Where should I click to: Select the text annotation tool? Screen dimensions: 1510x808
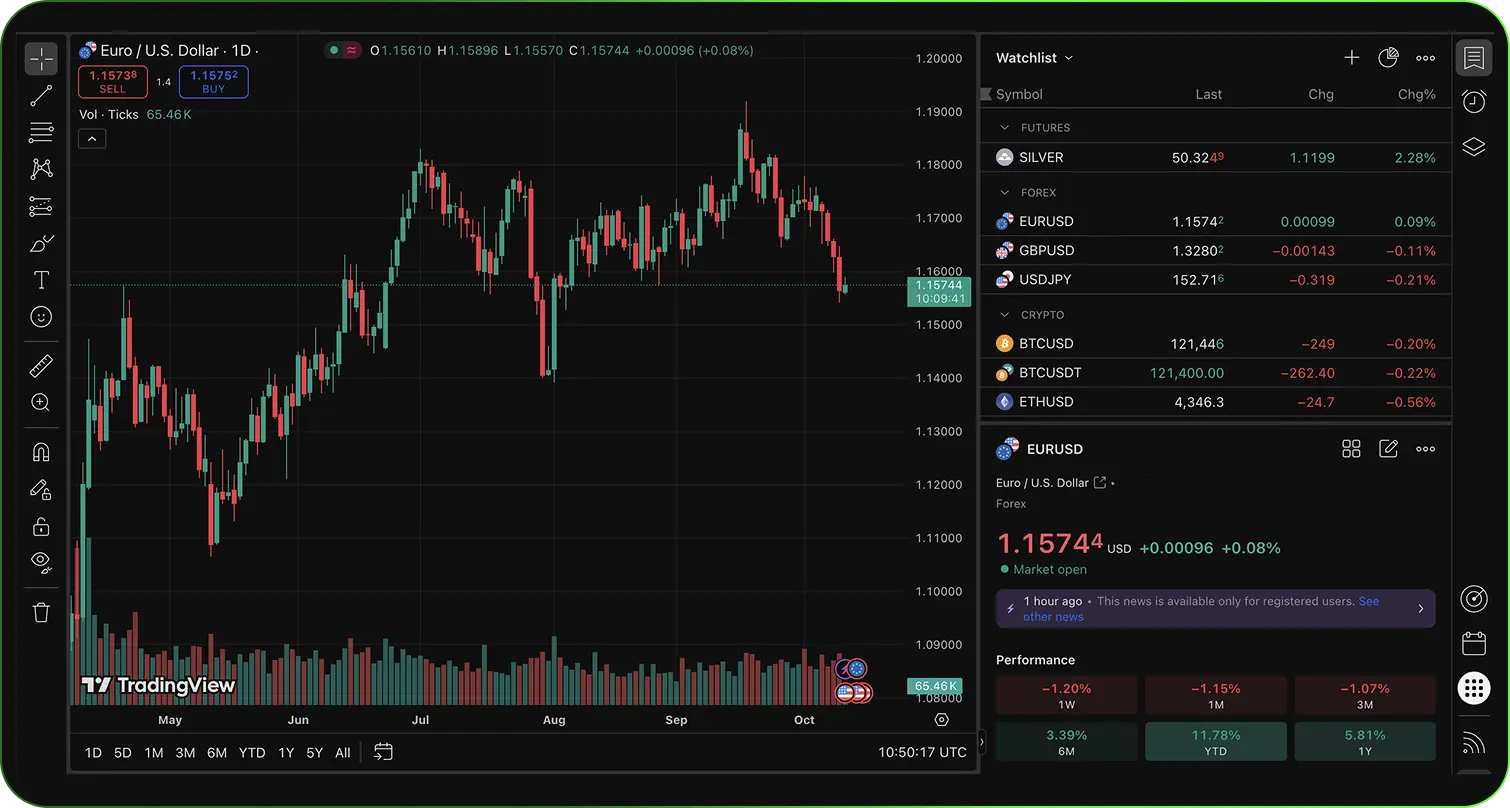[41, 279]
